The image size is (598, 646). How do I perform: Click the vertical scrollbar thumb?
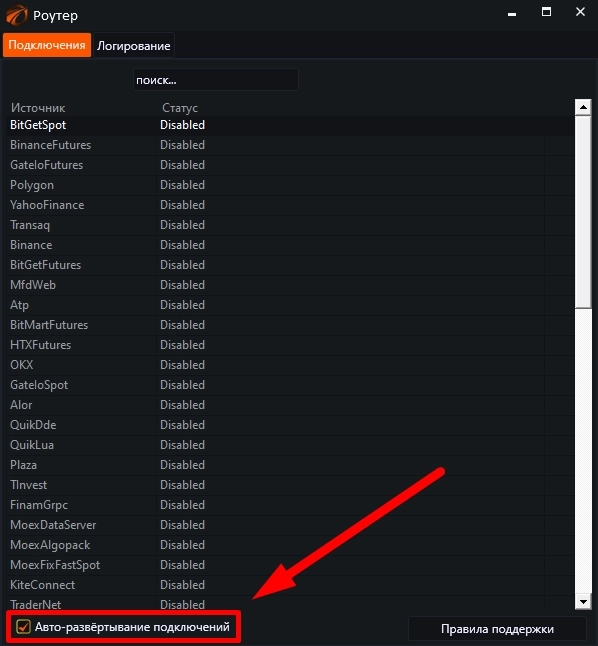pyautogui.click(x=583, y=212)
